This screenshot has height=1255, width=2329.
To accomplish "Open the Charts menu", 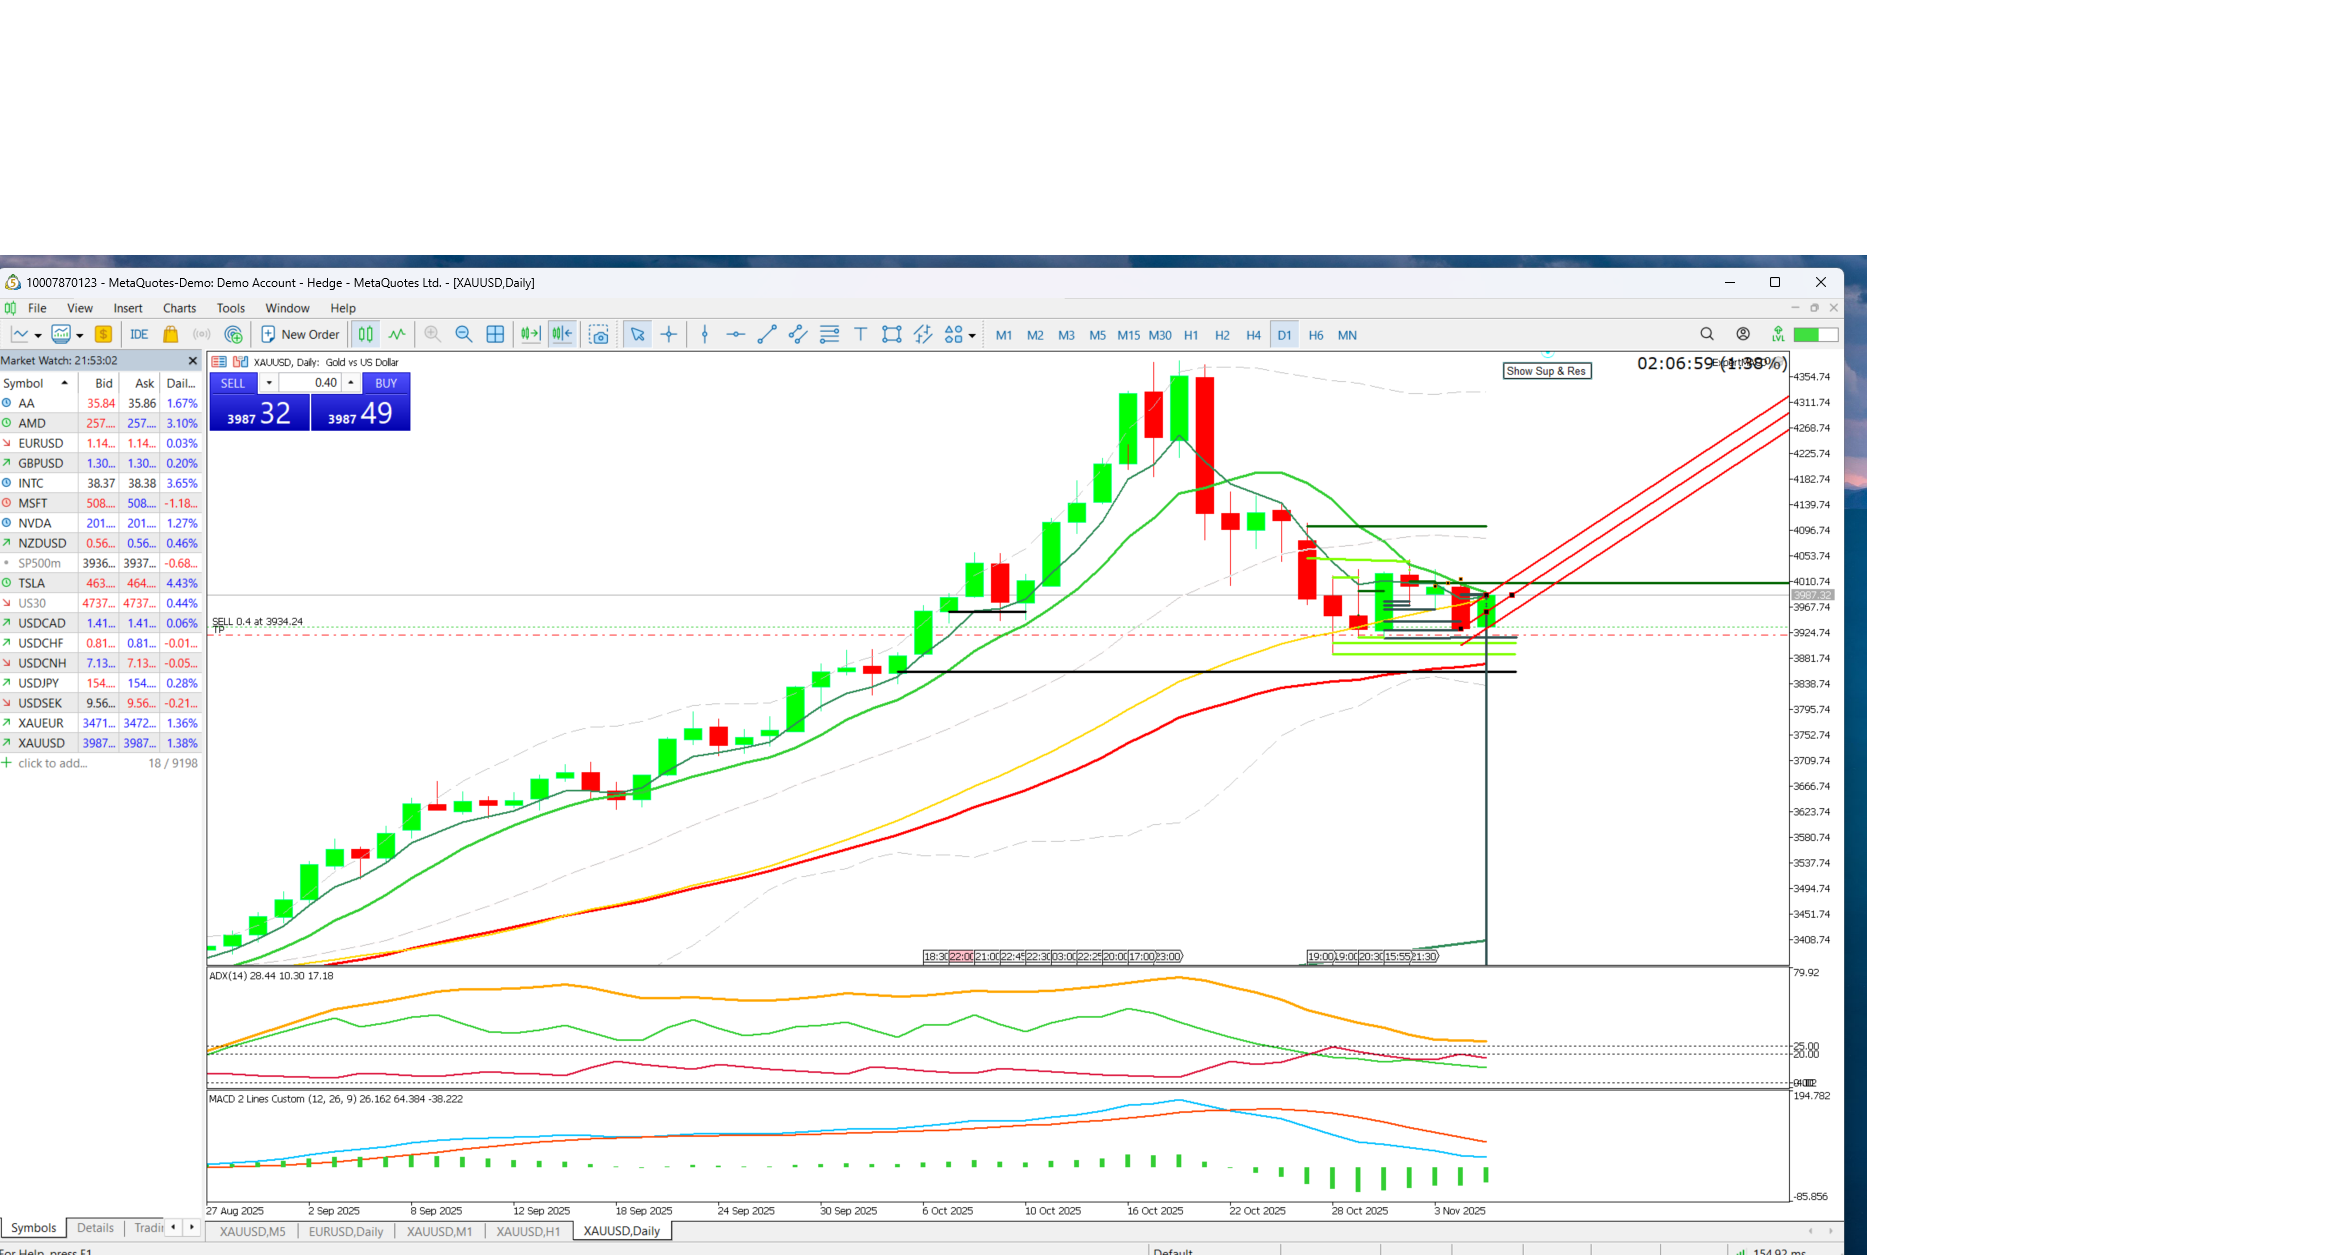I will [179, 308].
